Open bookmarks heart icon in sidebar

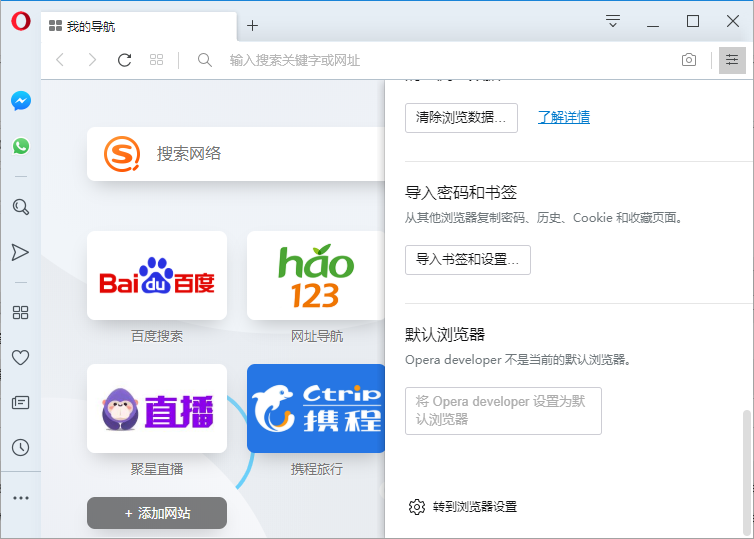tap(20, 357)
